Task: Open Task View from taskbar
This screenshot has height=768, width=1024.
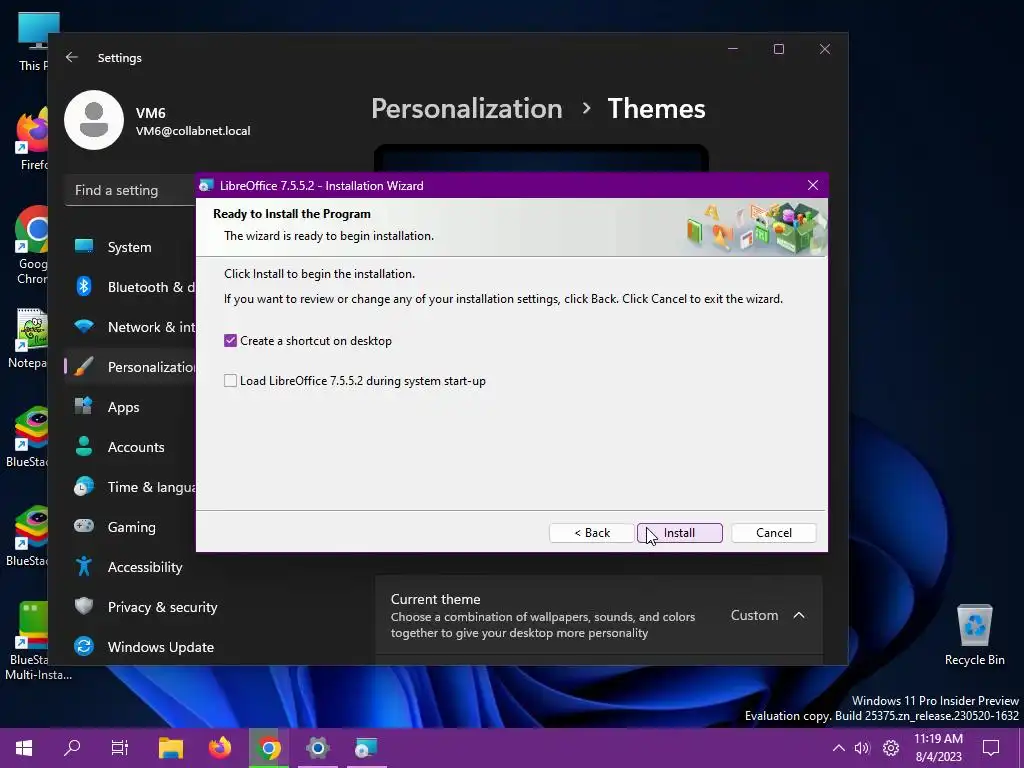Action: 120,748
